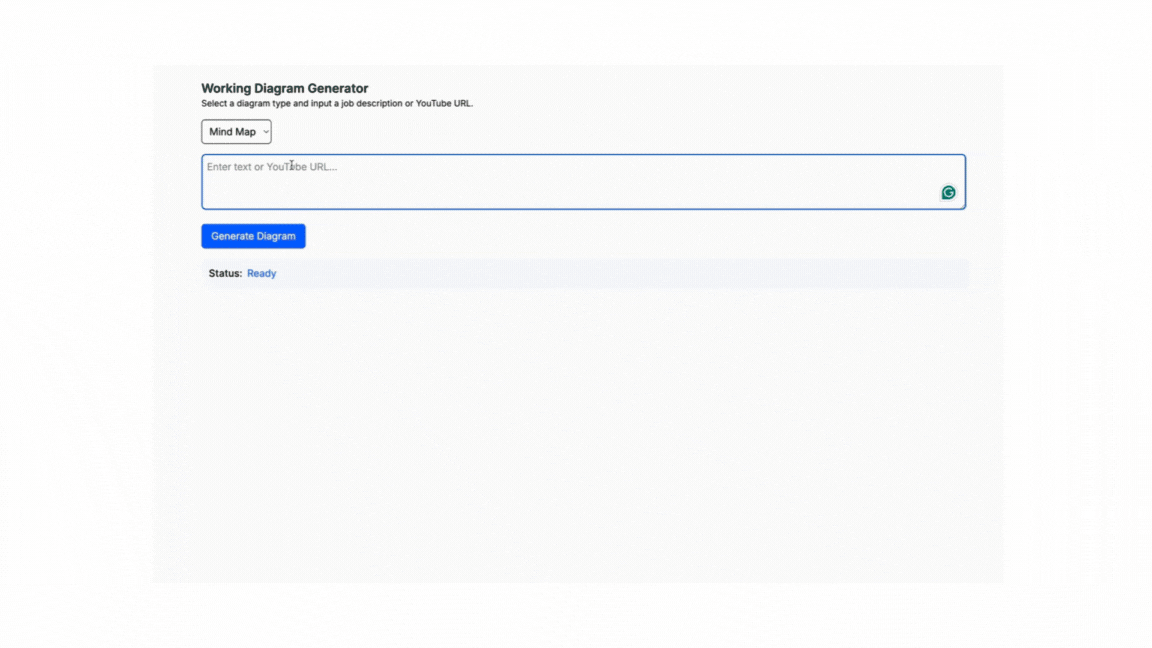1152x648 pixels.
Task: Open the Mind Map diagram type selector
Action: click(236, 131)
